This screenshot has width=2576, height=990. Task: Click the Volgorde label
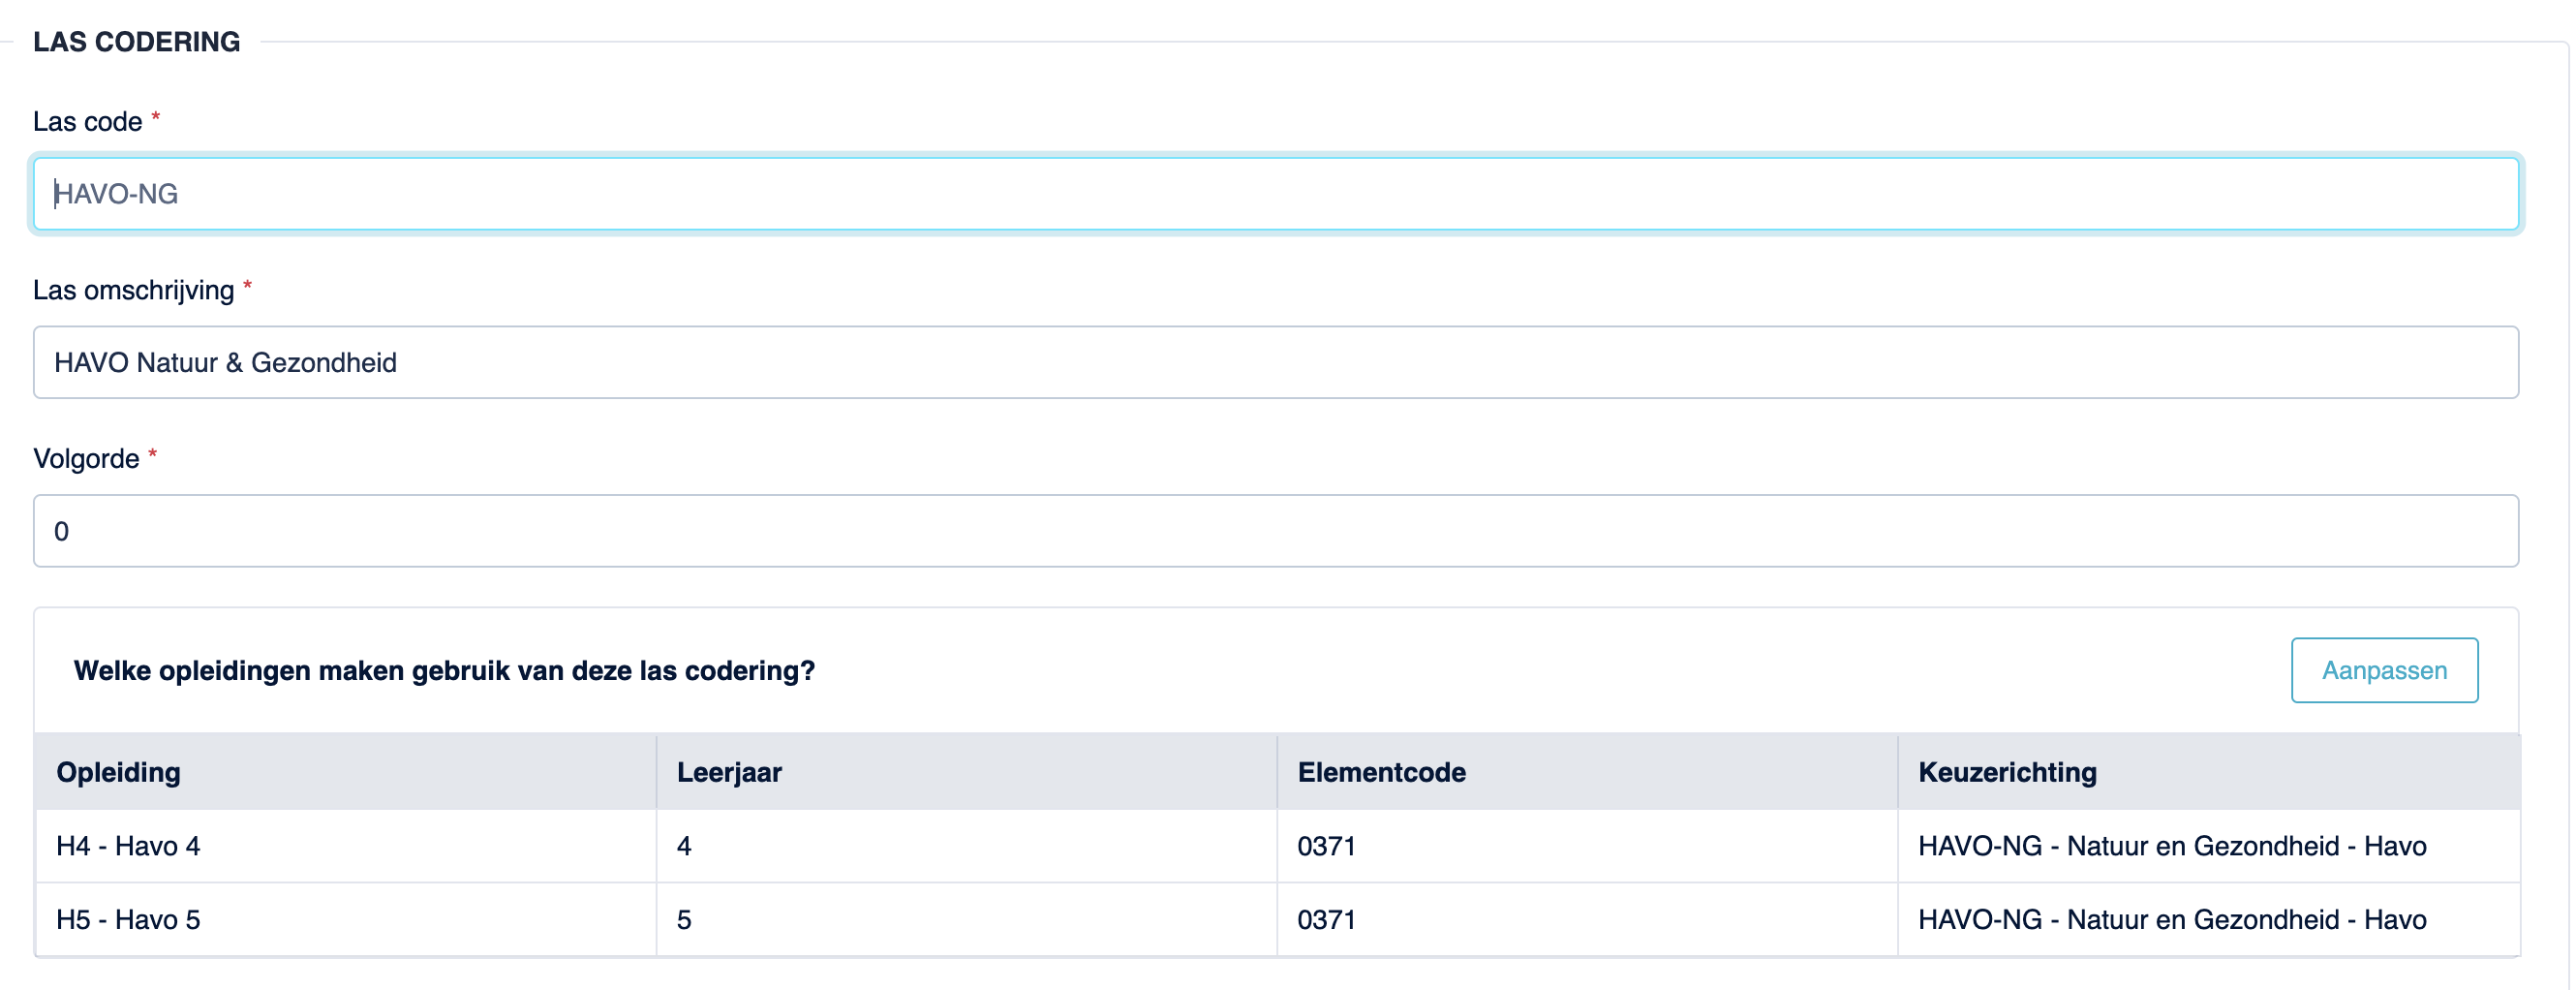point(86,459)
